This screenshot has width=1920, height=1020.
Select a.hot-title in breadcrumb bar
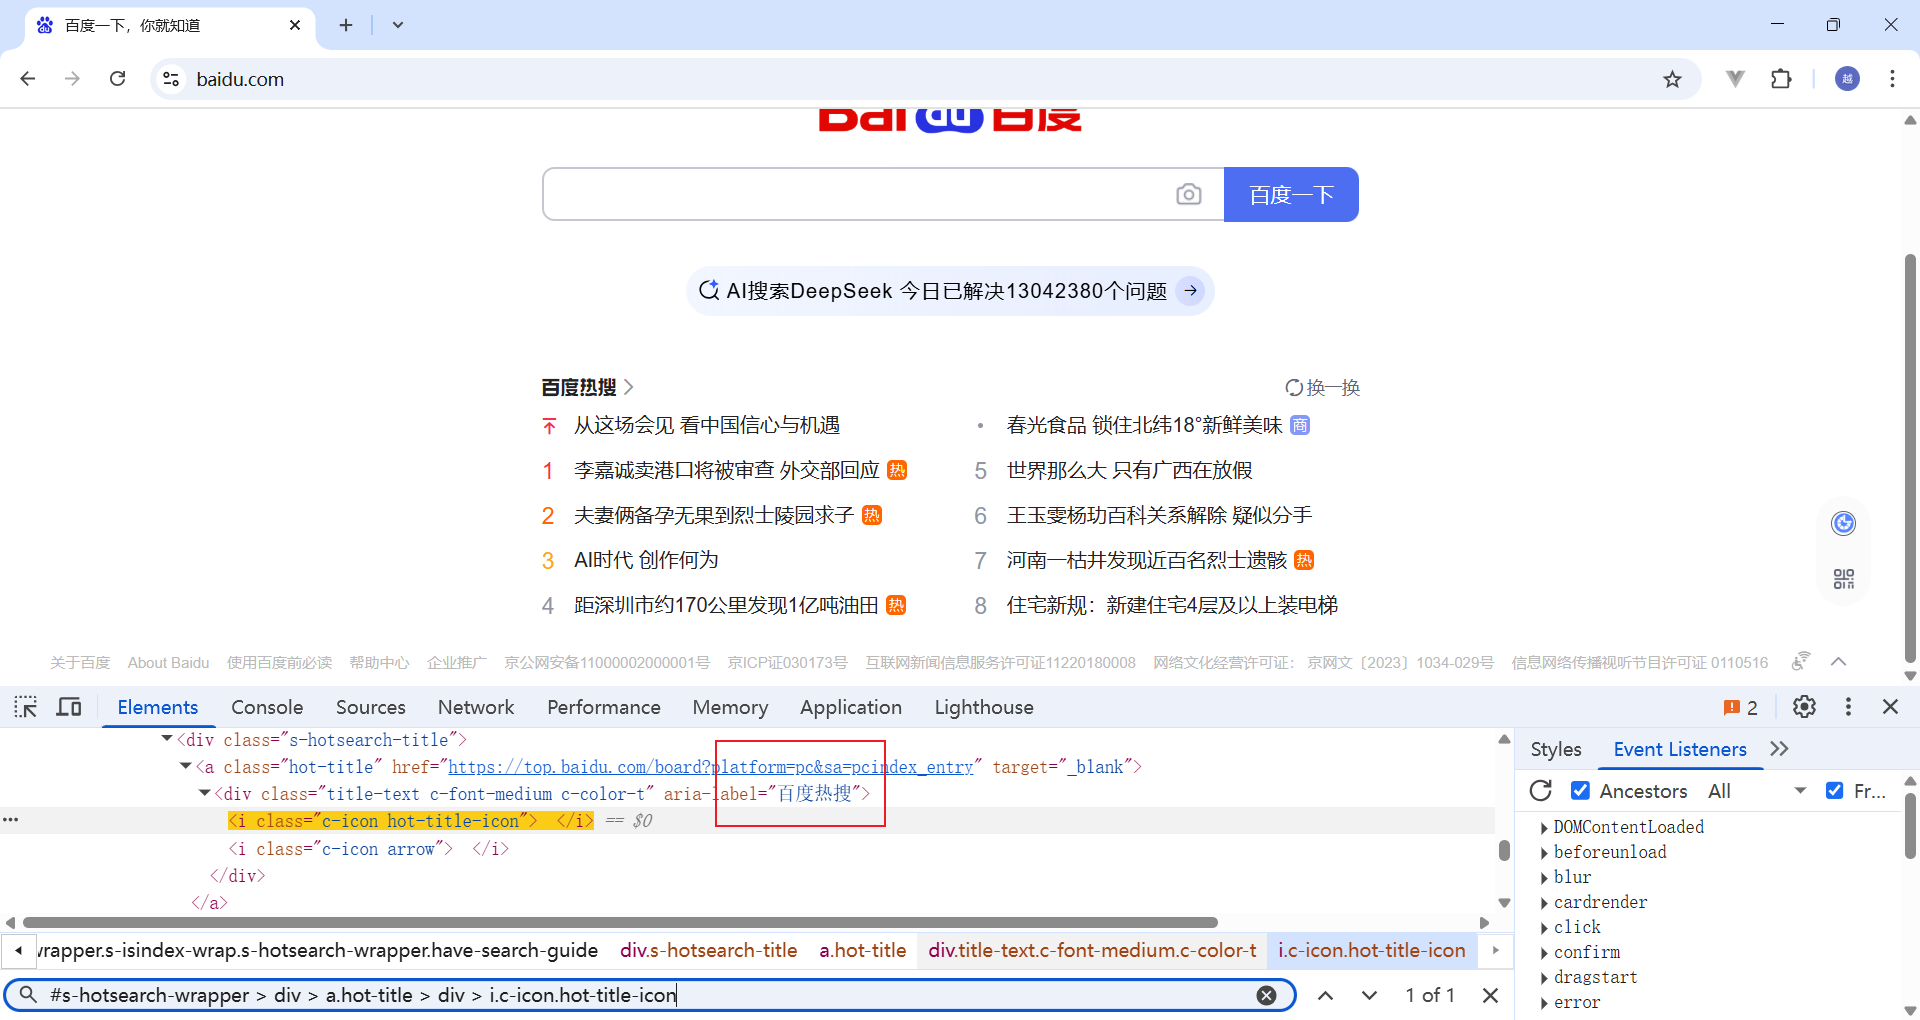(x=862, y=950)
